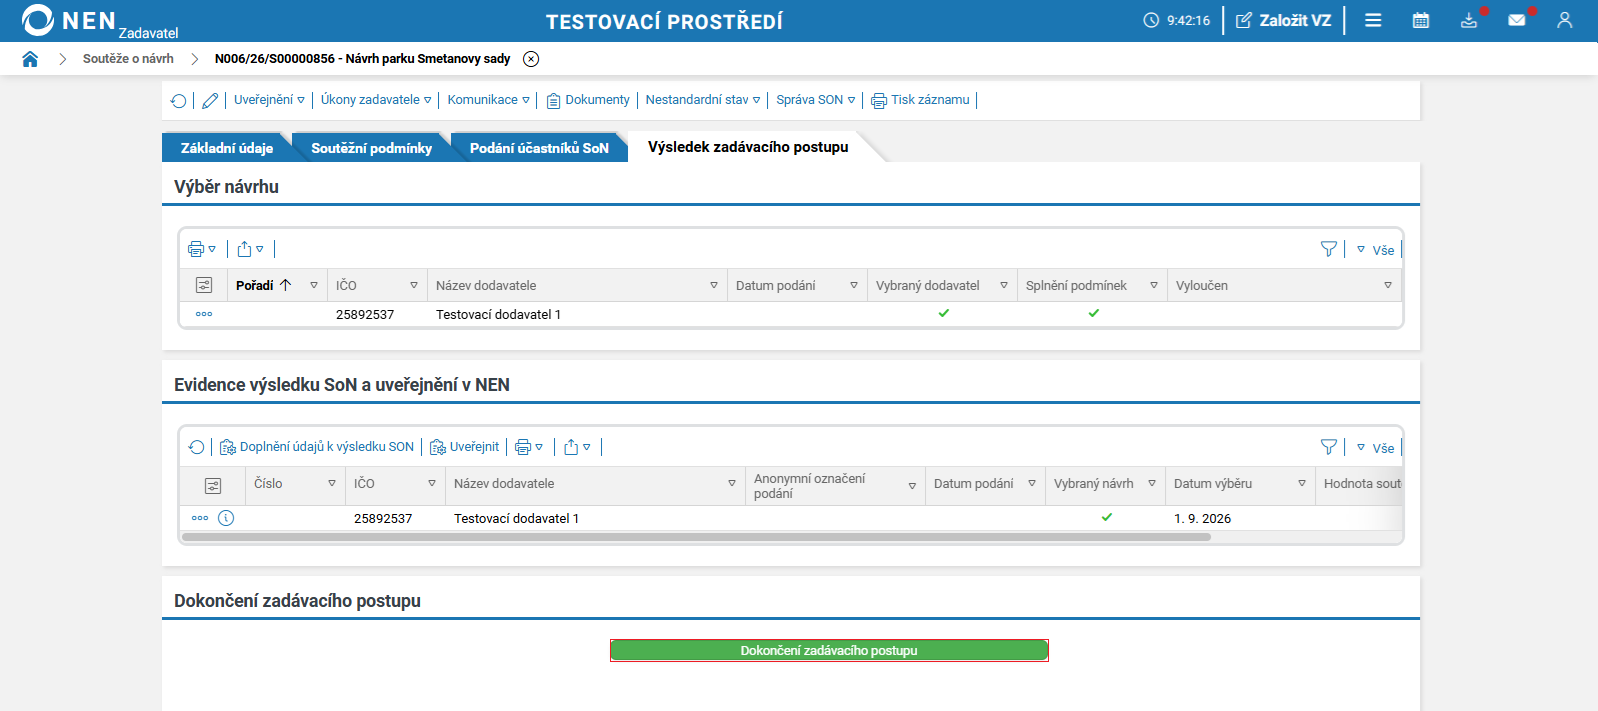Click info icon in Evidence výsledku row
This screenshot has width=1598, height=711.
(x=226, y=518)
